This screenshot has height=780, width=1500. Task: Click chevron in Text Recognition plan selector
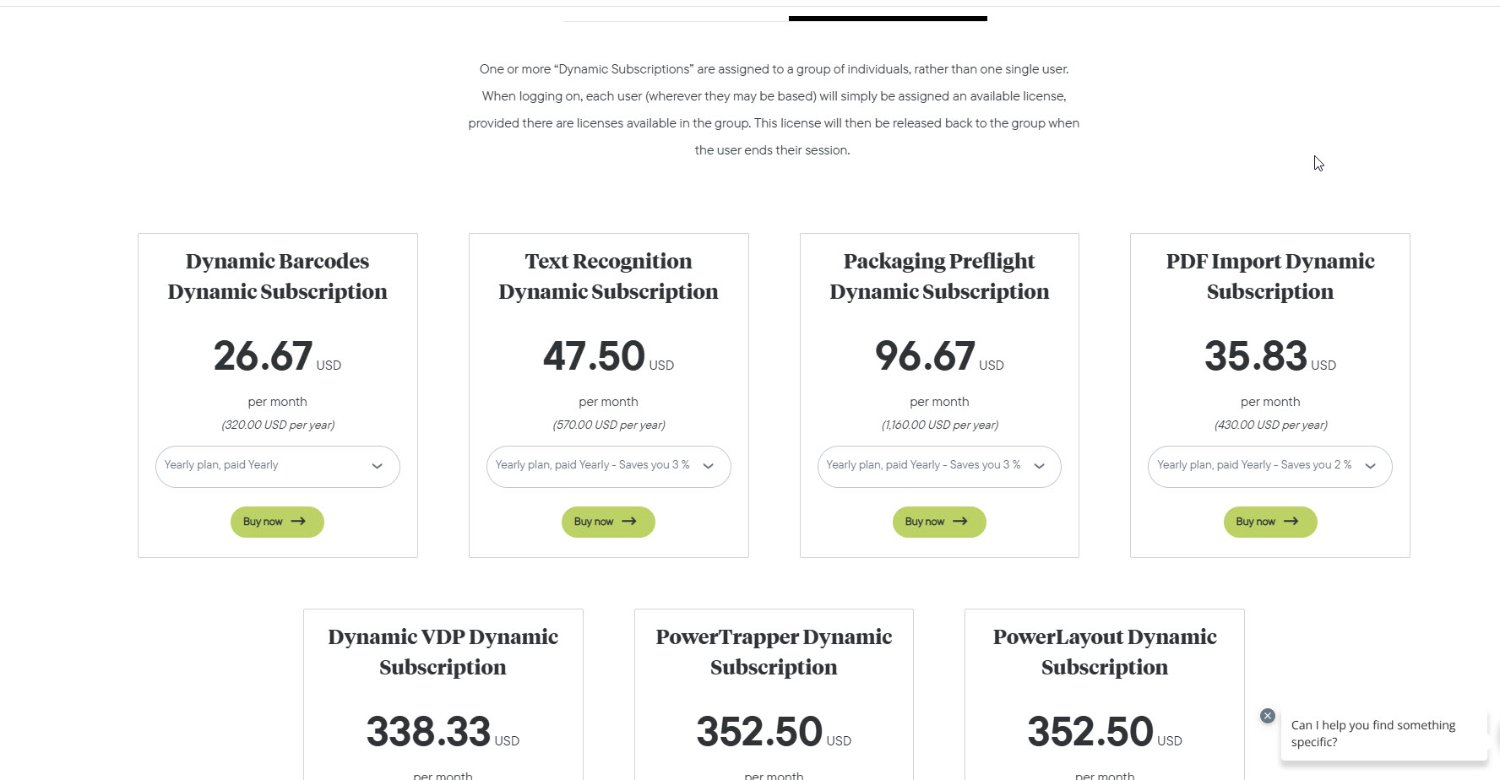tap(708, 466)
